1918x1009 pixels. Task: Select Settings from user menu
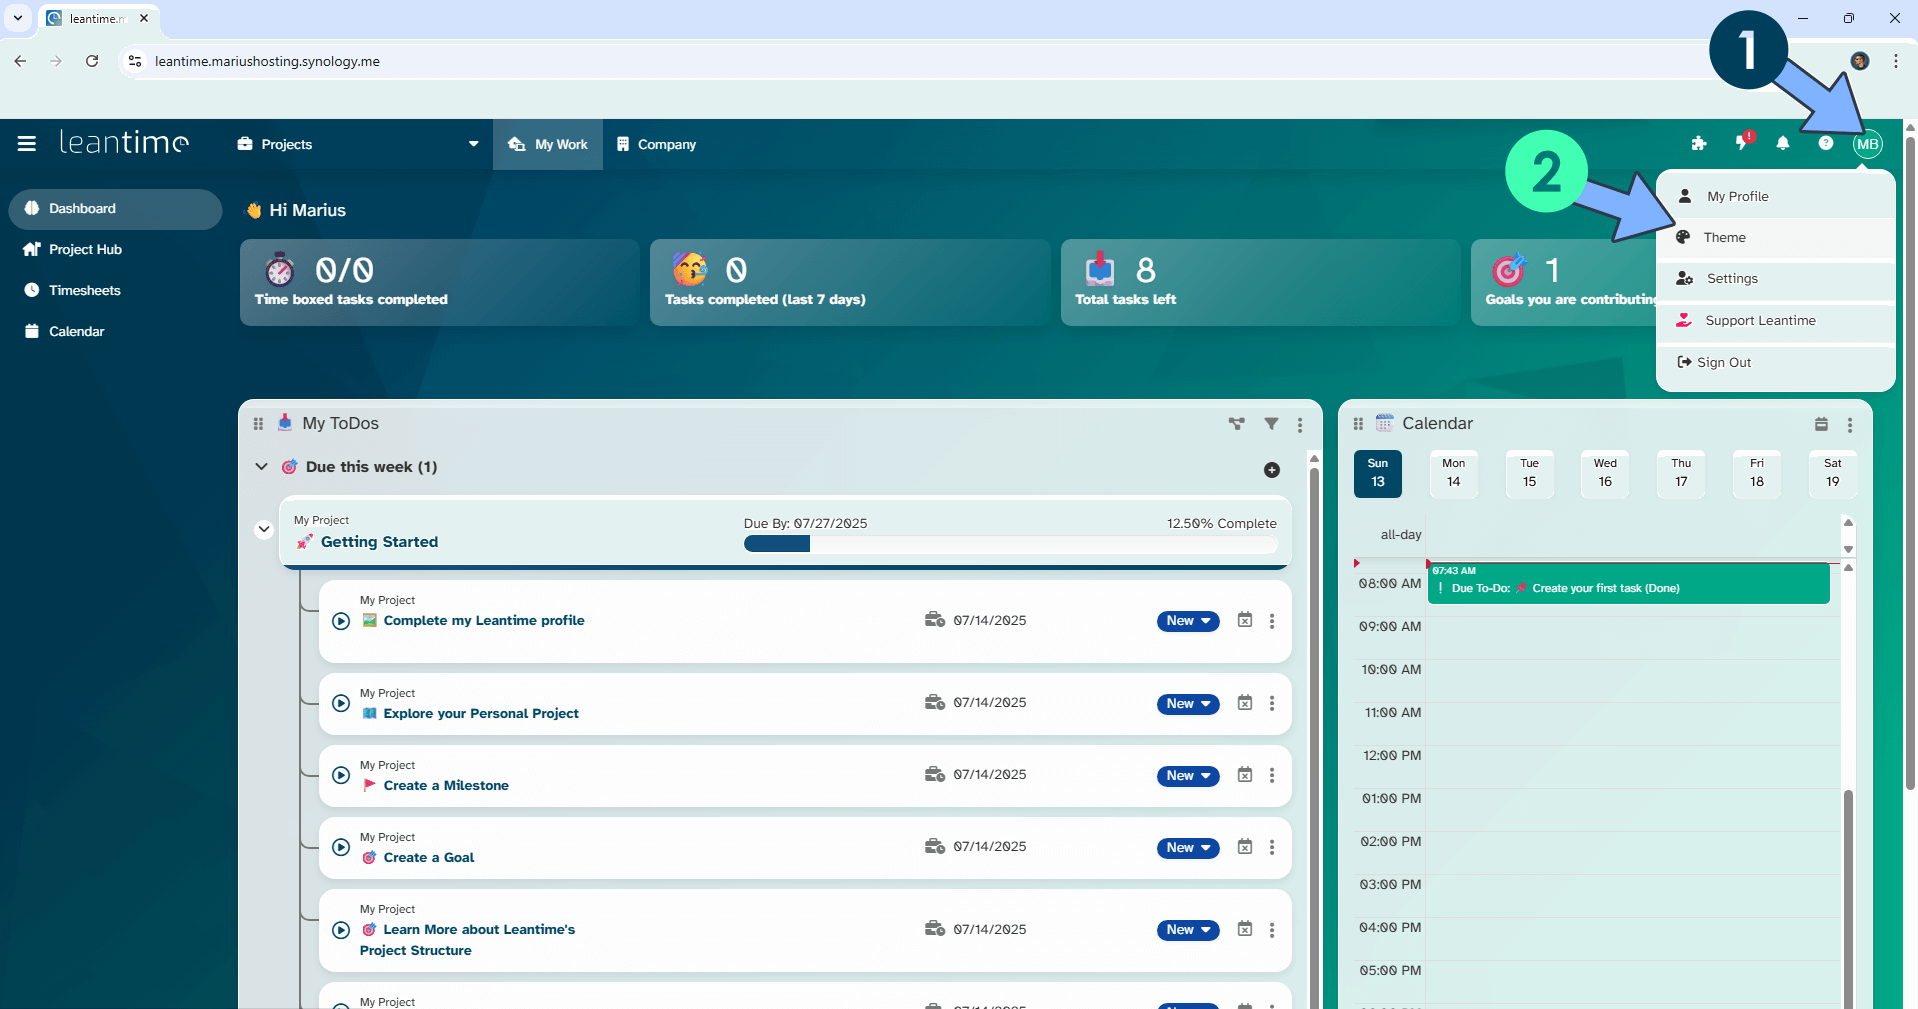pos(1775,278)
